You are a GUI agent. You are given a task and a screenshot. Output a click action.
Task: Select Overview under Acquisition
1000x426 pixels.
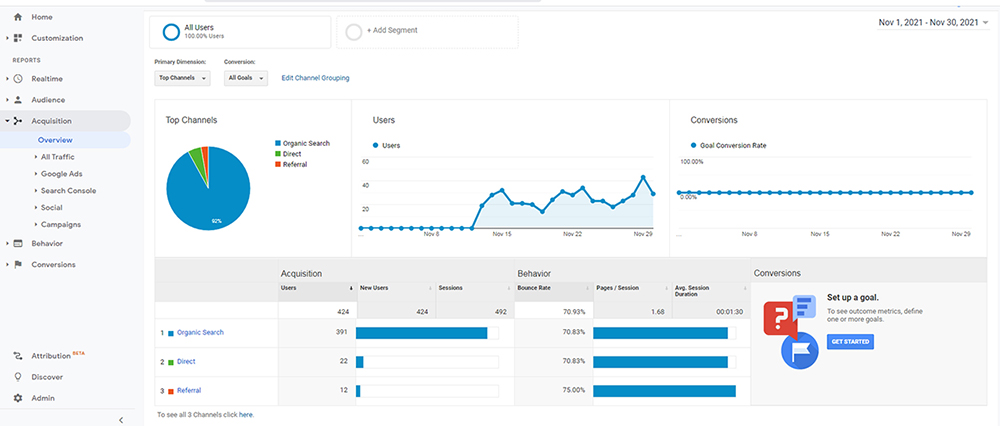coord(55,140)
